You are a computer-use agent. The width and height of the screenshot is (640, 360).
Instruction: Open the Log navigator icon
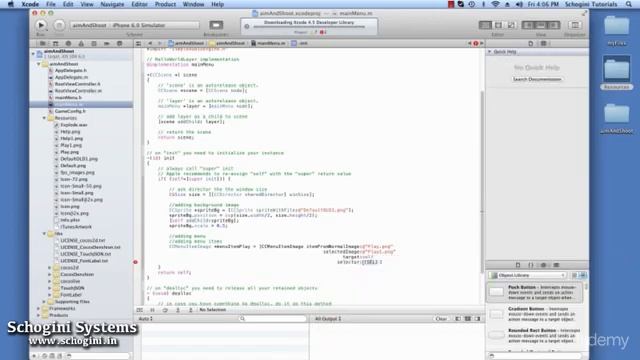pyautogui.click(x=120, y=43)
